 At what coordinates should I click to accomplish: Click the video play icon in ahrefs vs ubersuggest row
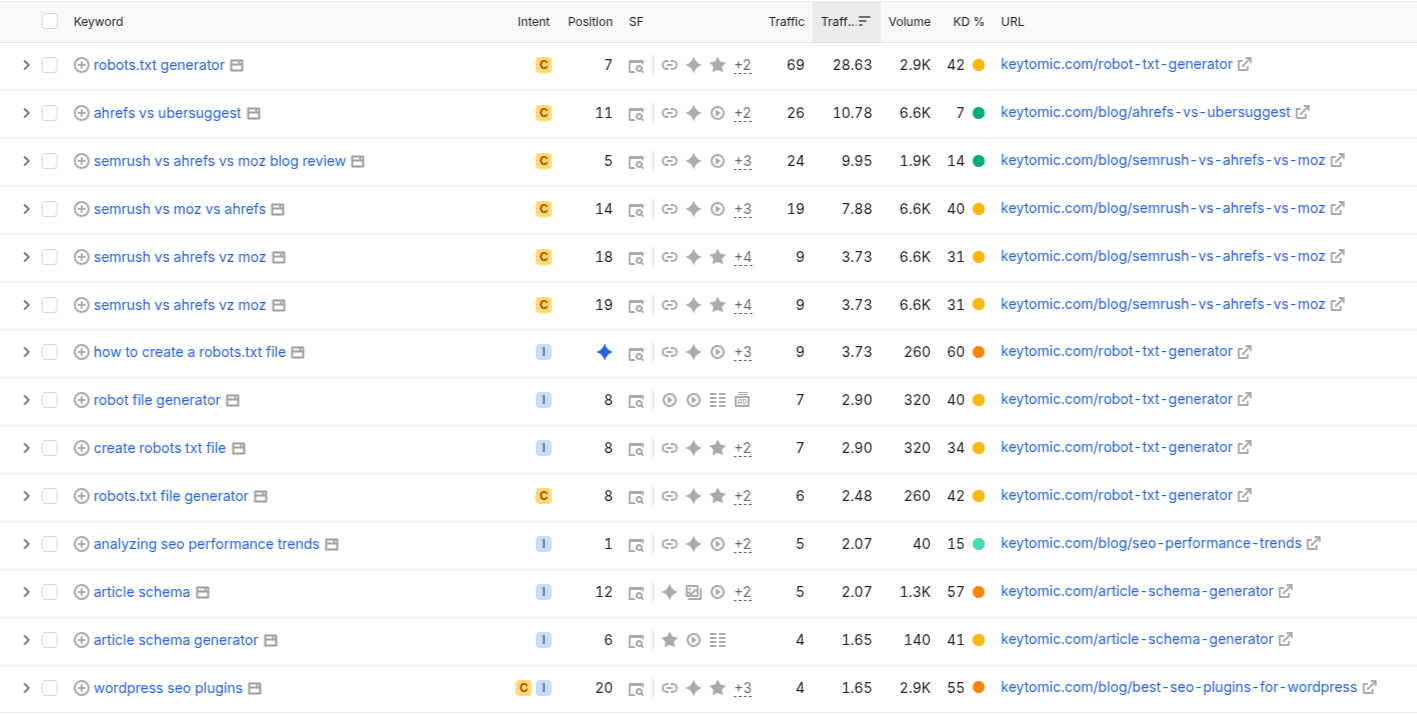click(x=717, y=113)
